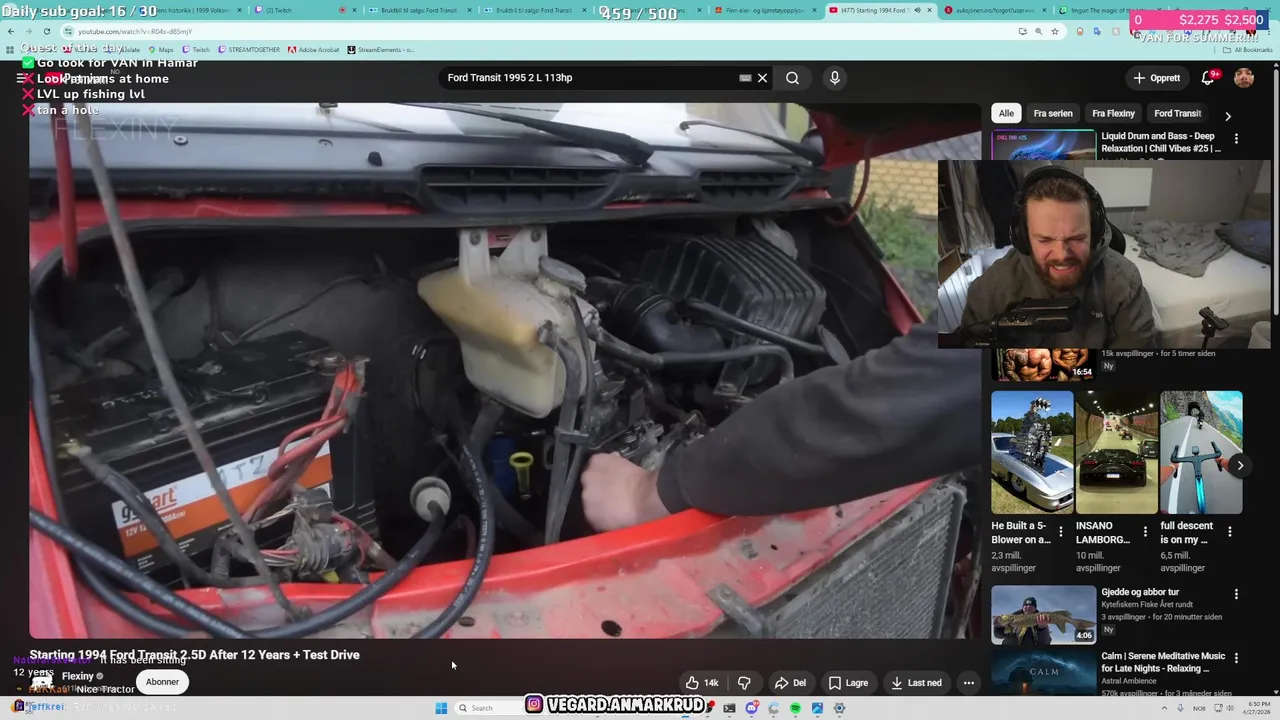This screenshot has height=720, width=1280.
Task: Click the video title Starting 1994 Ford Transit
Action: [x=194, y=655]
